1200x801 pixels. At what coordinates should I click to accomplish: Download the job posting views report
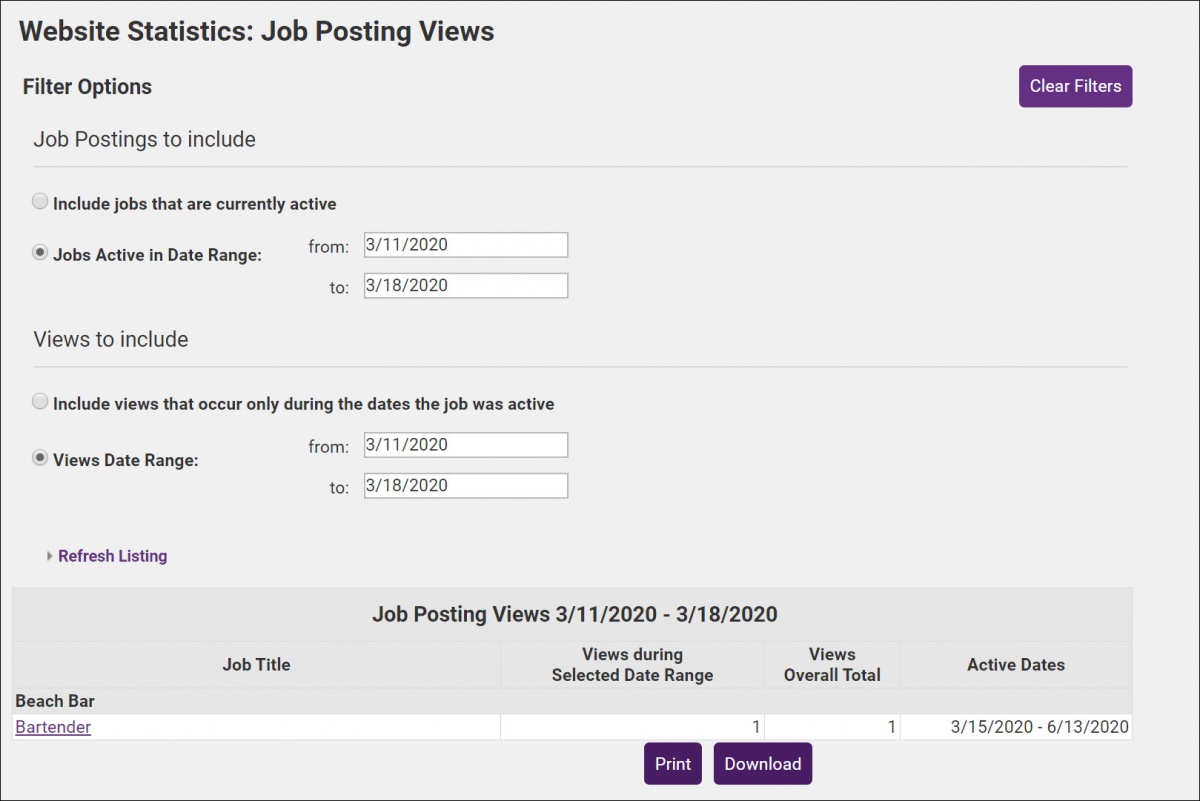[x=762, y=764]
